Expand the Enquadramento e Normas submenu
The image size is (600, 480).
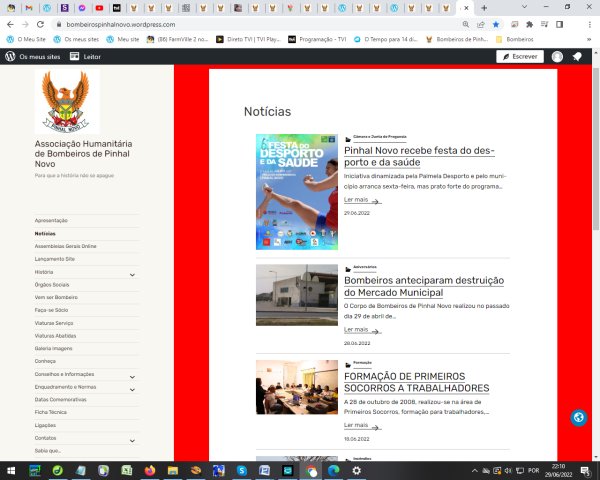tap(132, 388)
